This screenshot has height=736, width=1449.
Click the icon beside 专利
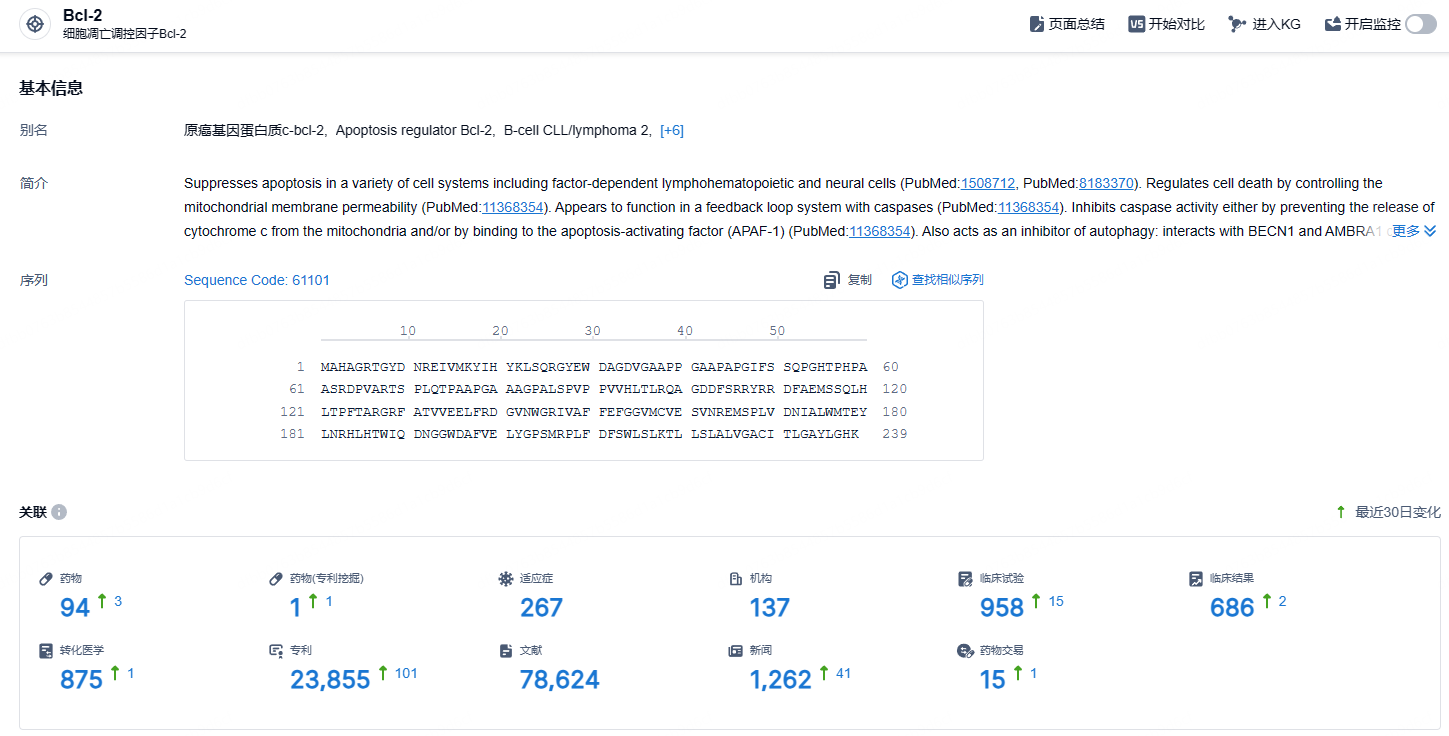(x=276, y=650)
